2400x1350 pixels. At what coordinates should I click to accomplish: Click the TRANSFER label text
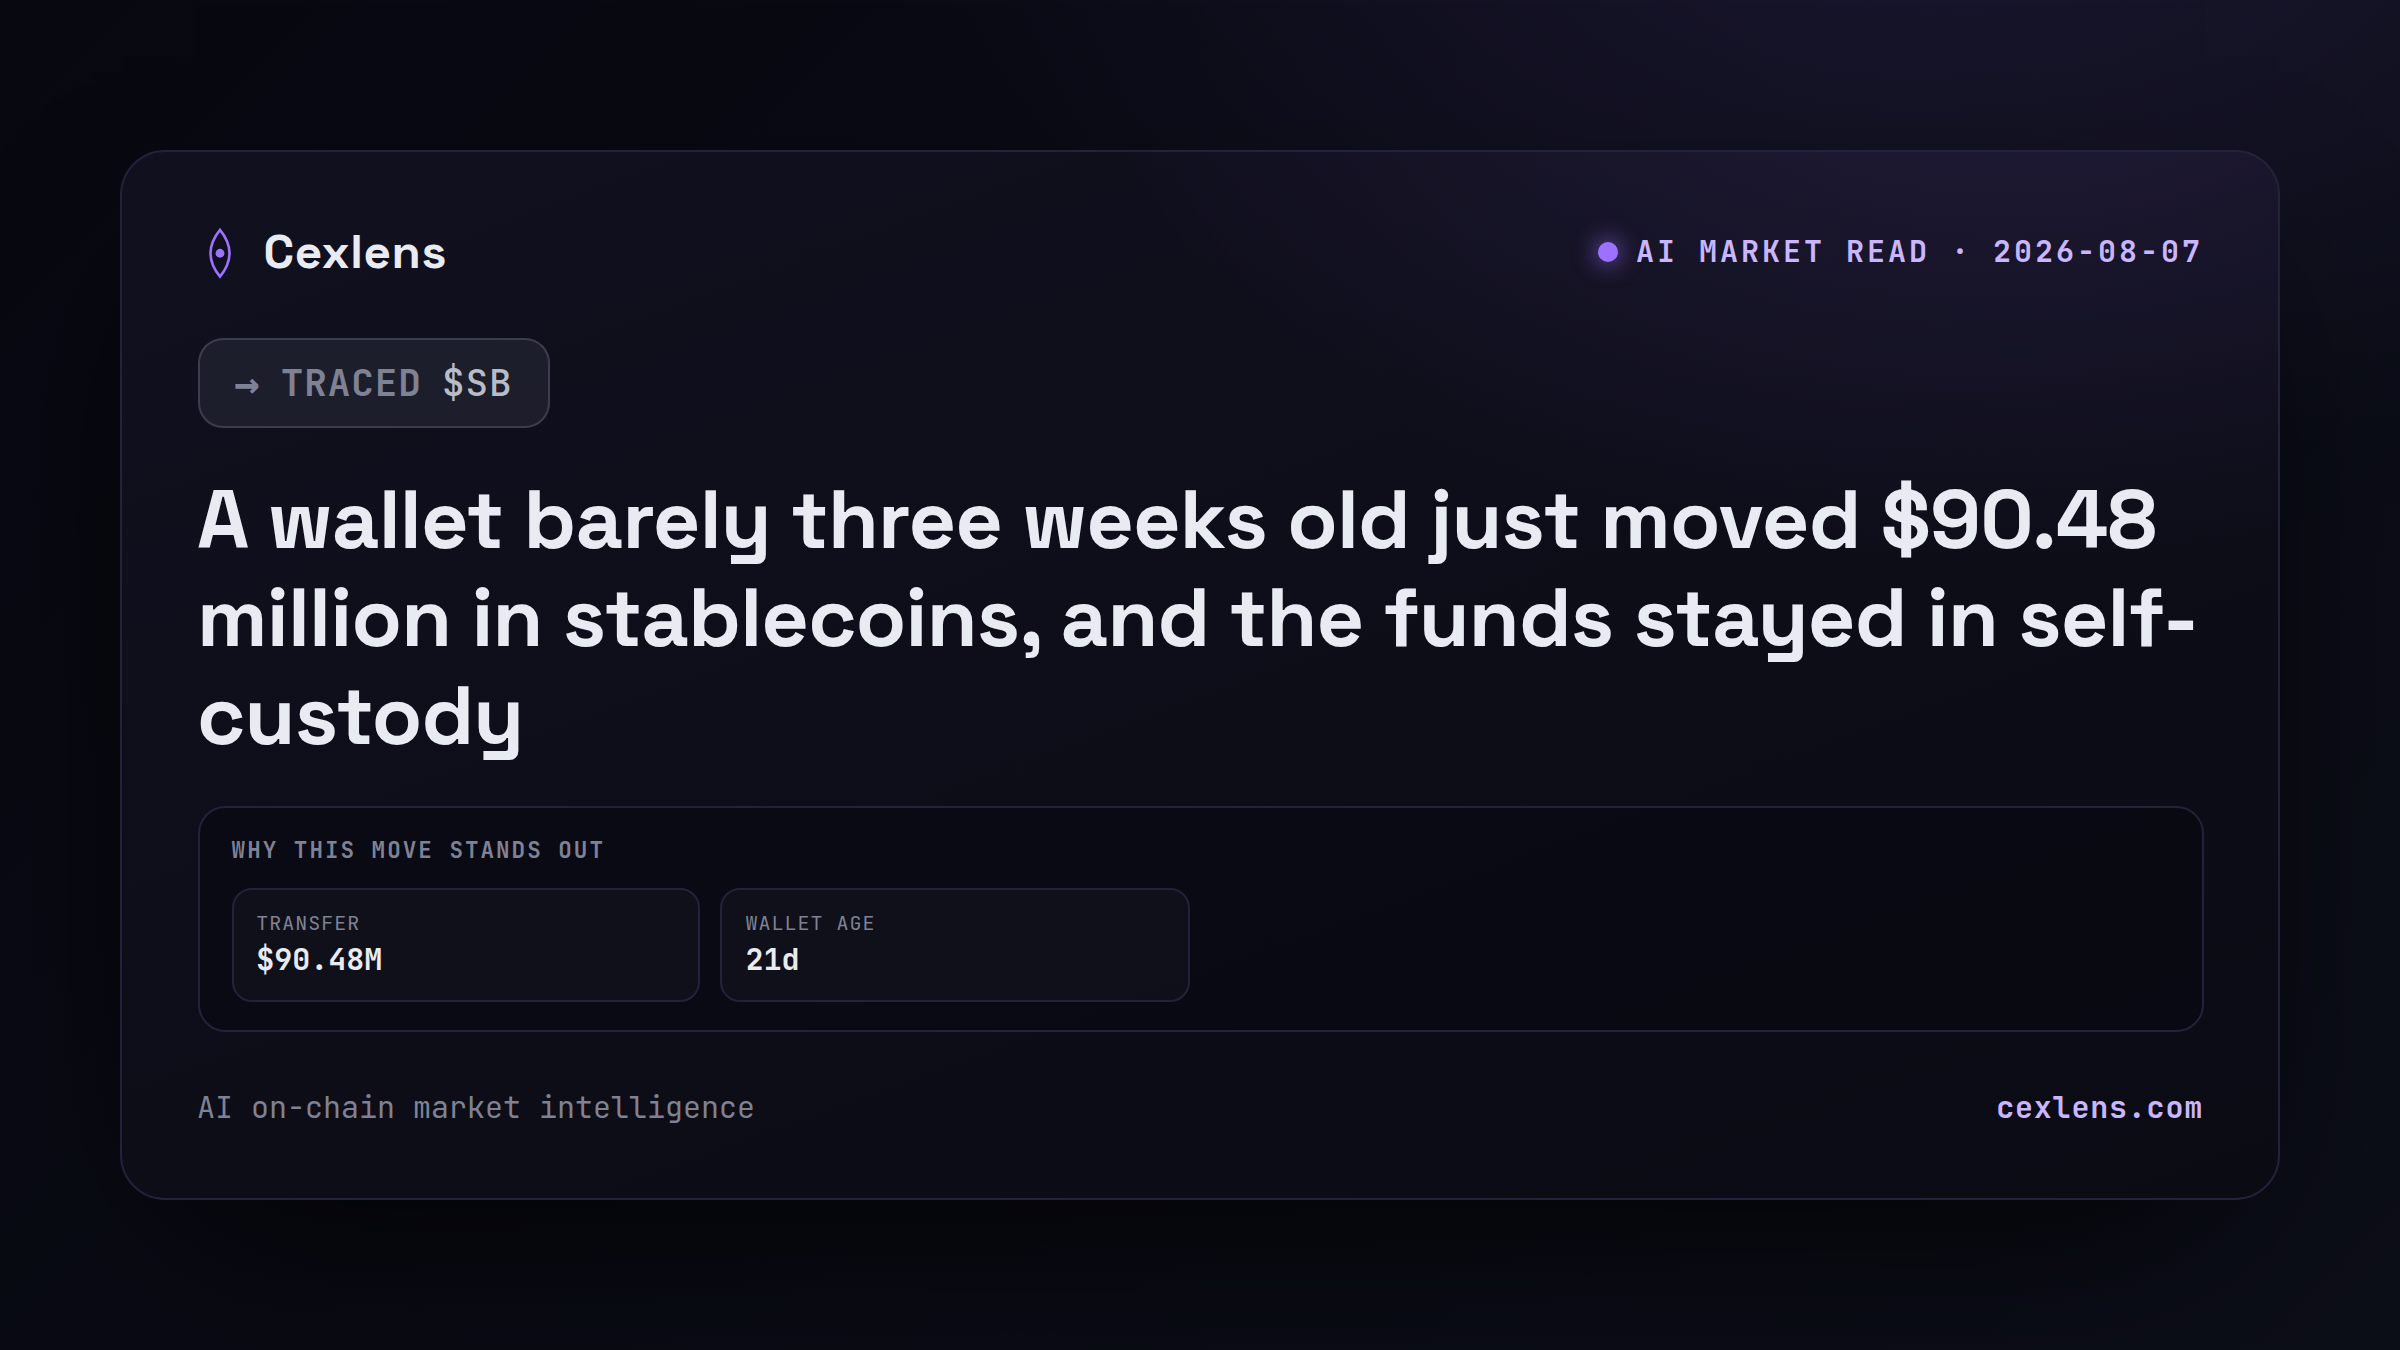click(308, 923)
